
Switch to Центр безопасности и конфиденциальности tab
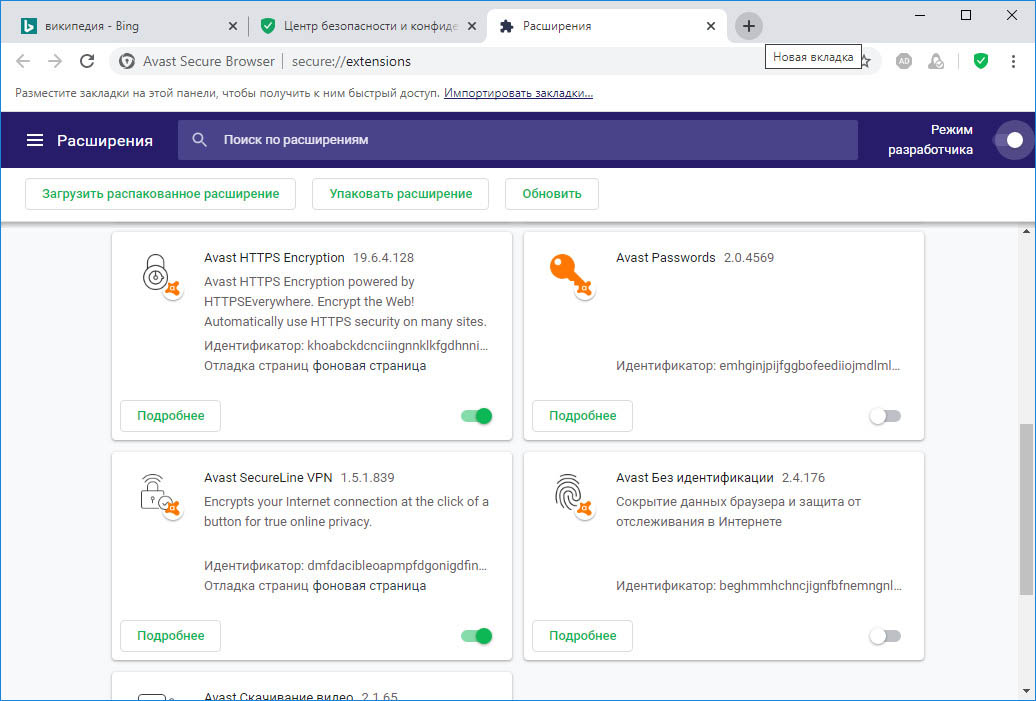pyautogui.click(x=369, y=26)
